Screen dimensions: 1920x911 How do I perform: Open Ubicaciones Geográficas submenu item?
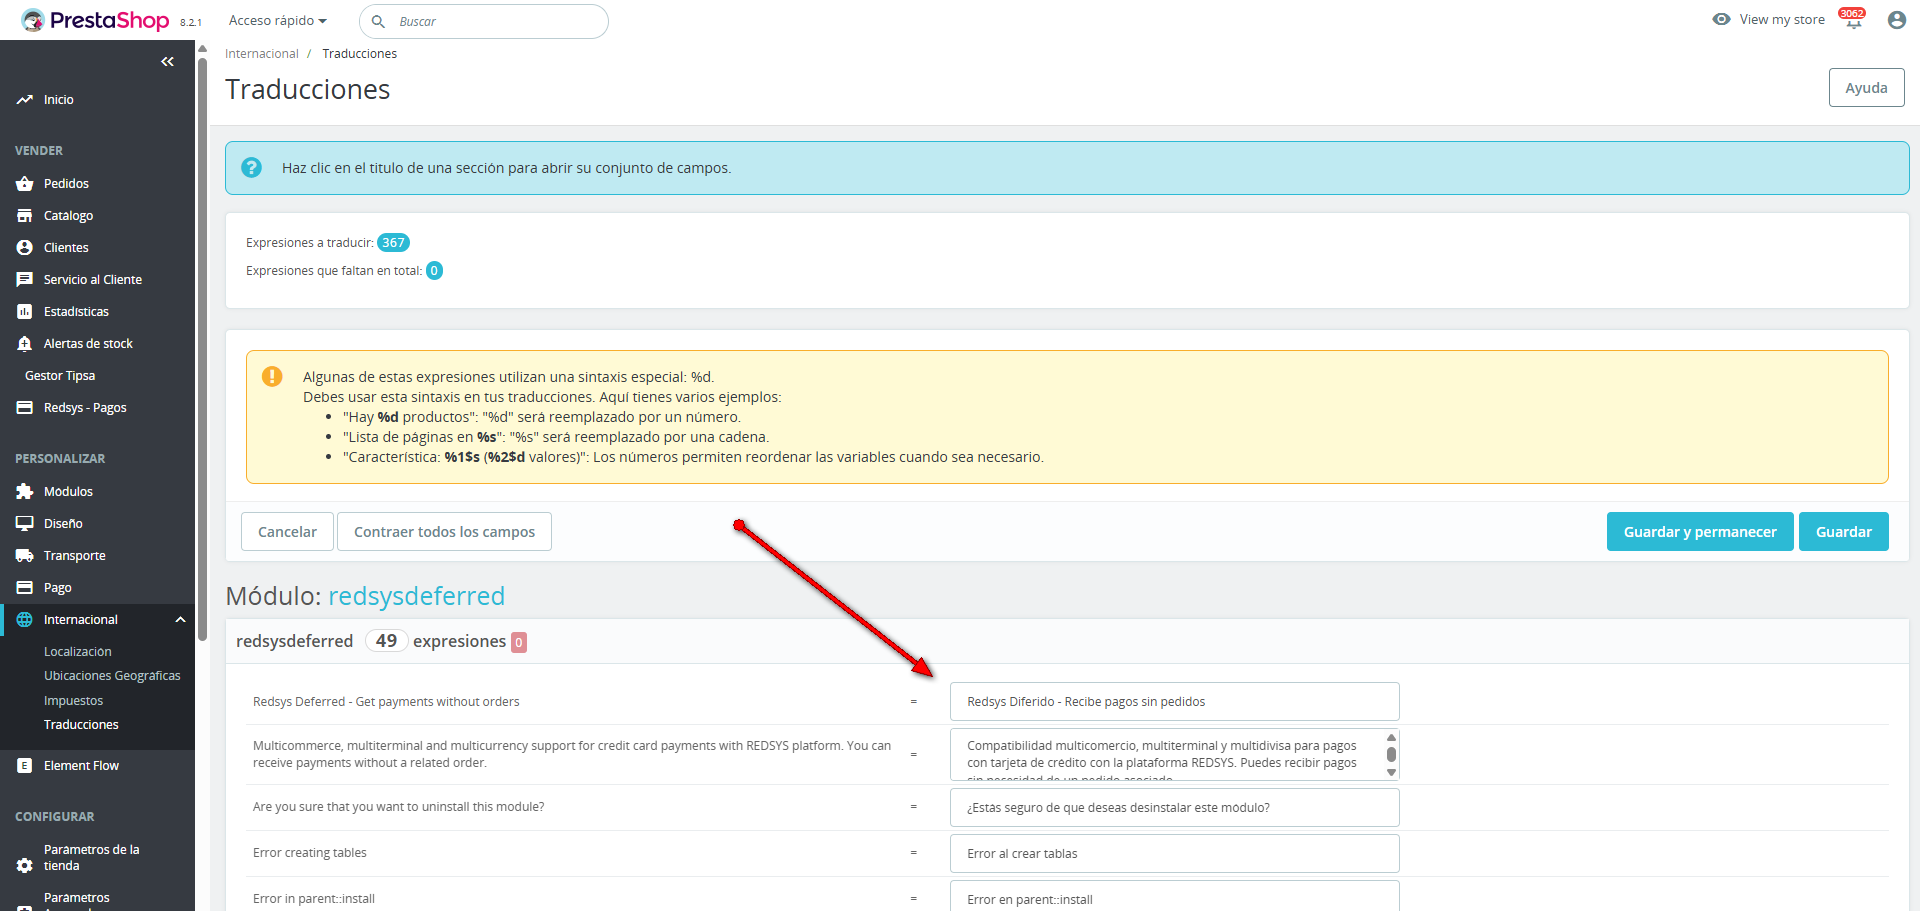112,676
